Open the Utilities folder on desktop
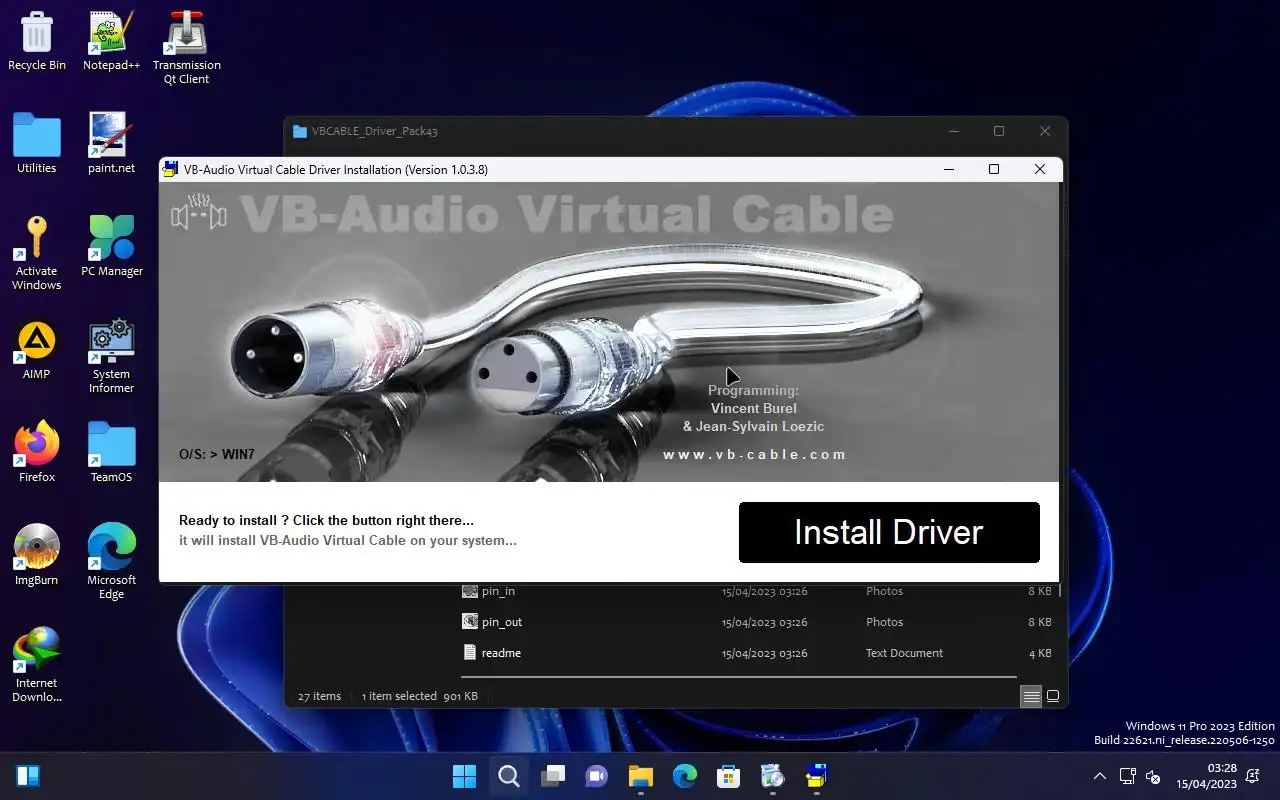 click(x=37, y=144)
